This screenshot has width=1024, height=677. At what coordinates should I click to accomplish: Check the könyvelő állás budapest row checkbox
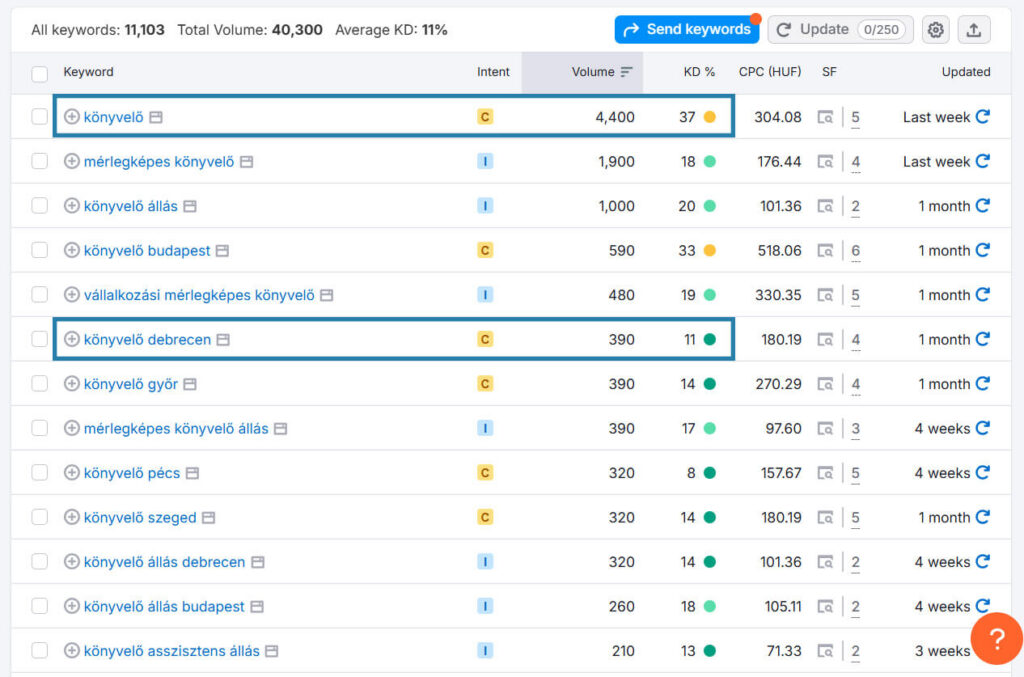click(x=40, y=606)
